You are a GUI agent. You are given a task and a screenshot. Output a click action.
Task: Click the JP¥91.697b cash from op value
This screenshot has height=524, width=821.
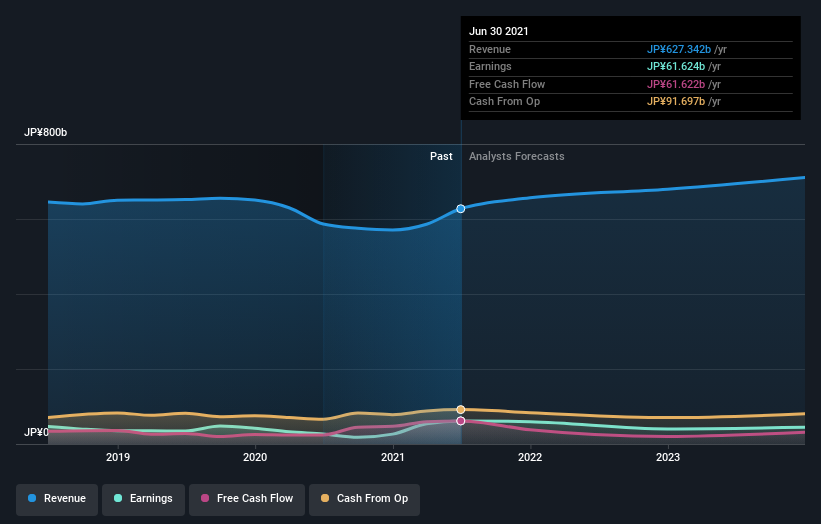click(676, 102)
